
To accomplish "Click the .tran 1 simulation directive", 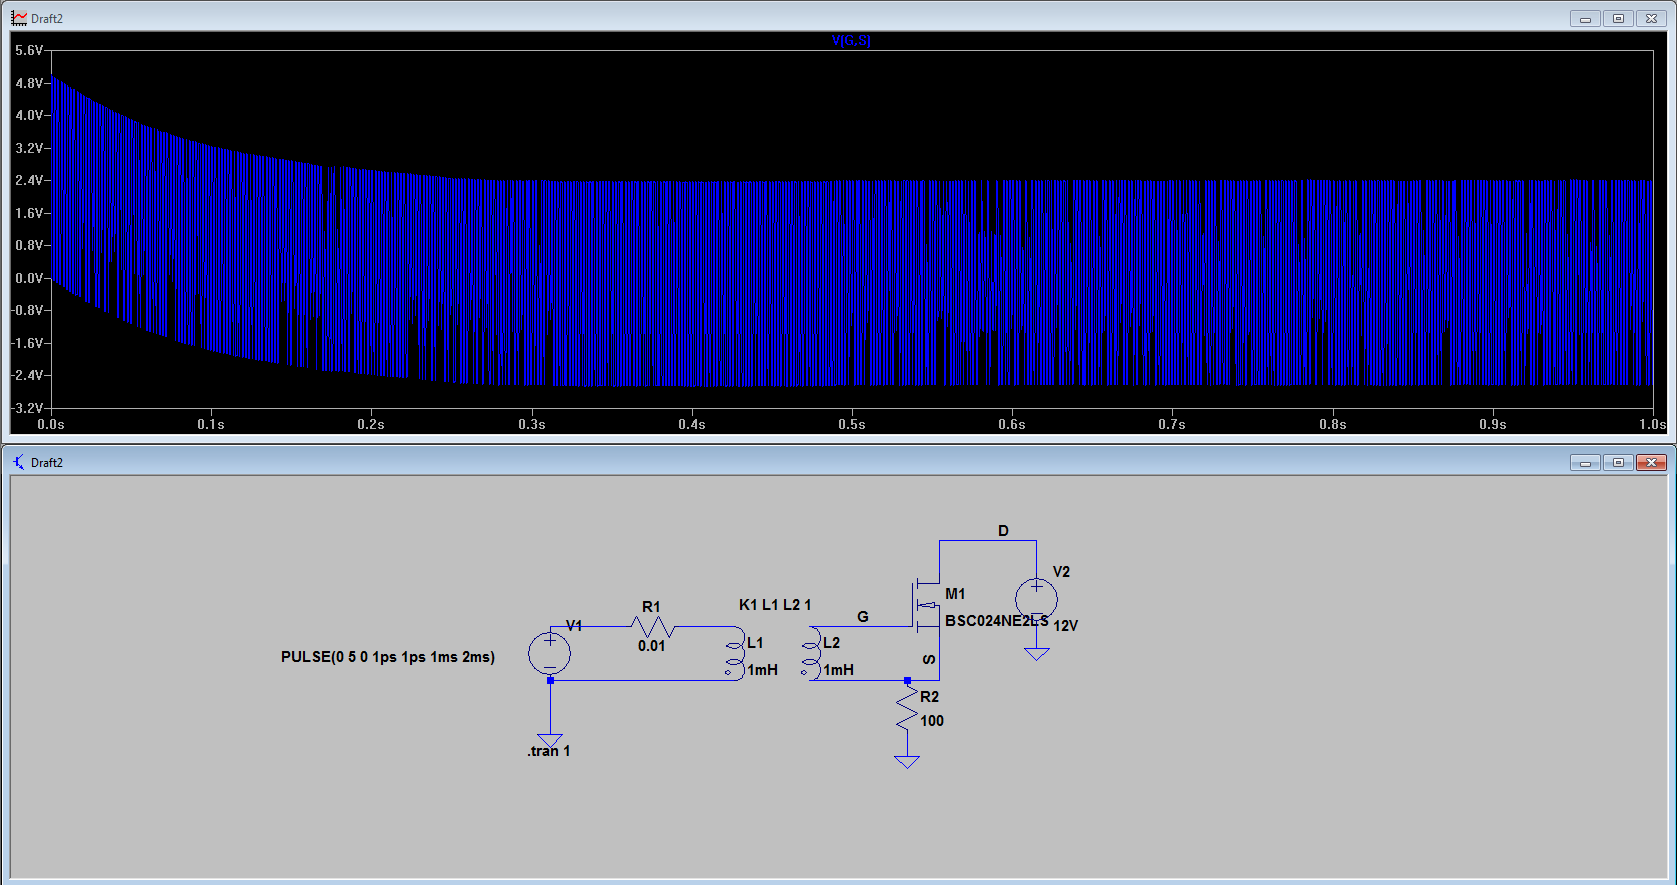I will coord(549,751).
